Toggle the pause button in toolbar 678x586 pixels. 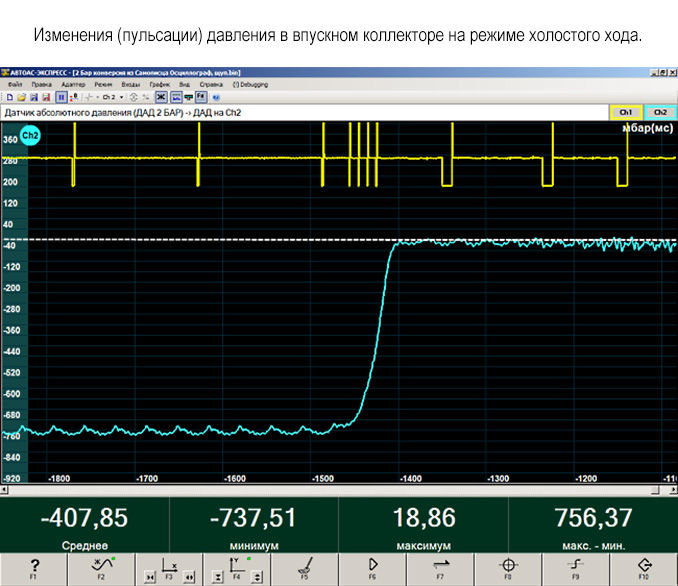[61, 97]
